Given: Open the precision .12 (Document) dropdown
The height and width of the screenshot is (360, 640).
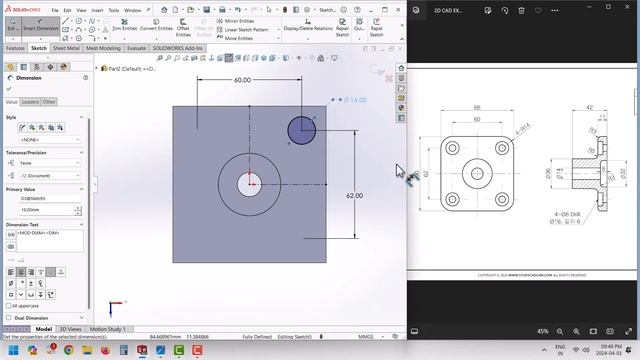Looking at the screenshot, I should [49, 176].
